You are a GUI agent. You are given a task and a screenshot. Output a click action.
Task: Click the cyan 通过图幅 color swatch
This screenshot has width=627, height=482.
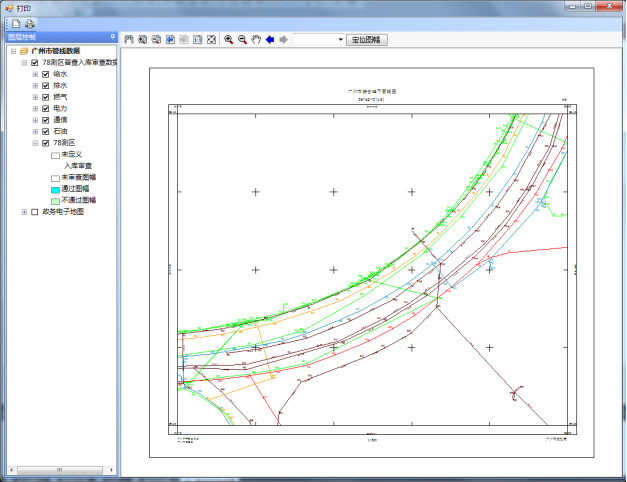click(x=55, y=189)
